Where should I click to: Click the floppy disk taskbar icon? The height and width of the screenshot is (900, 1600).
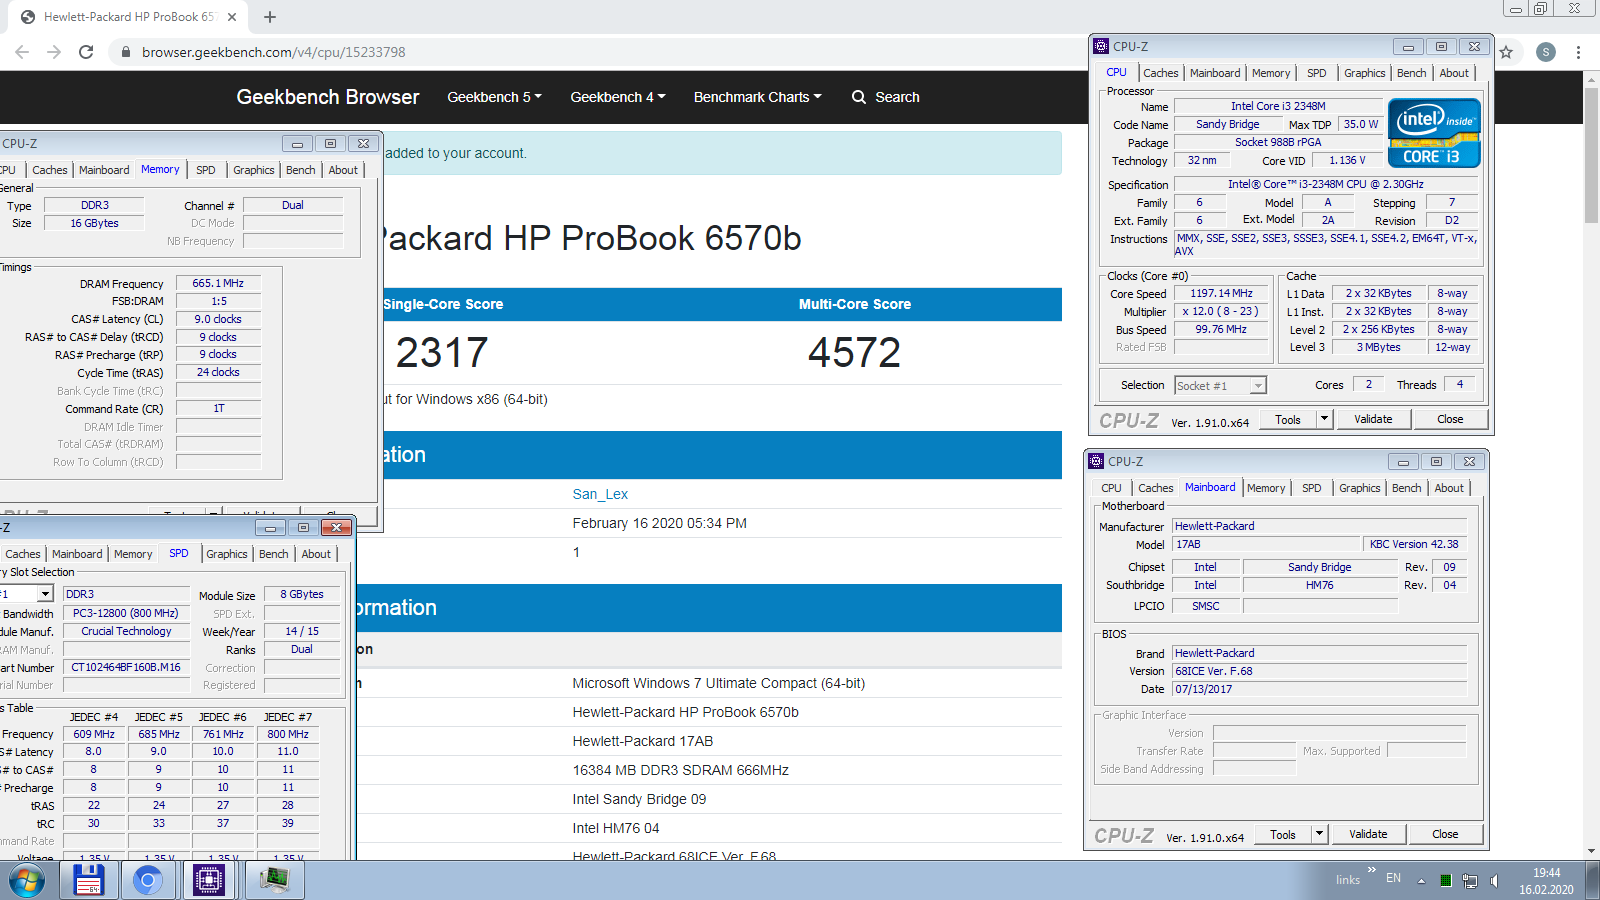click(x=89, y=881)
